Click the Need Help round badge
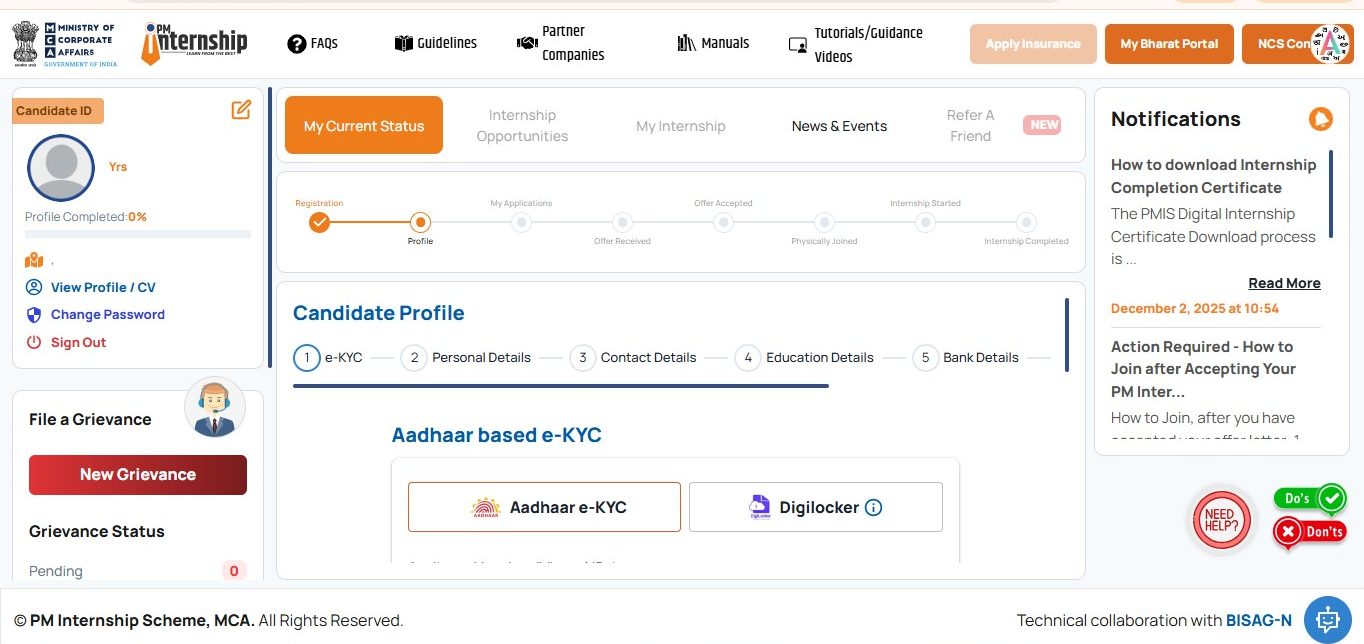Viewport: 1364px width, 644px height. click(x=1223, y=520)
